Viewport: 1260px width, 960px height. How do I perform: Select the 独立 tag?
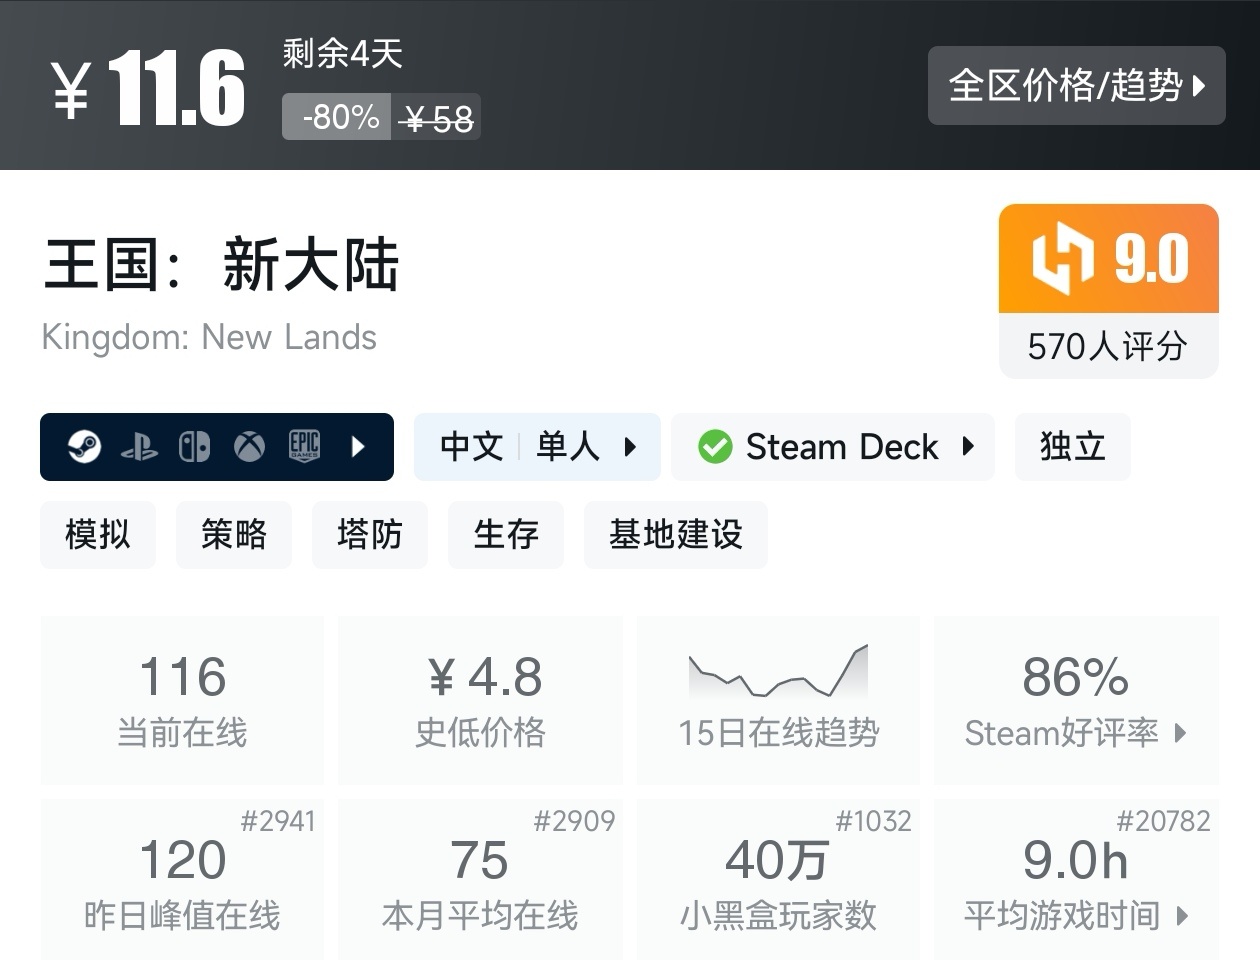pyautogui.click(x=1072, y=447)
